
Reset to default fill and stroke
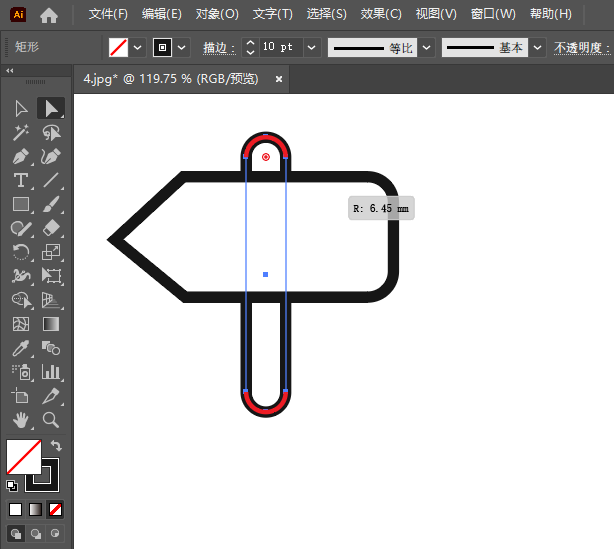point(12,486)
